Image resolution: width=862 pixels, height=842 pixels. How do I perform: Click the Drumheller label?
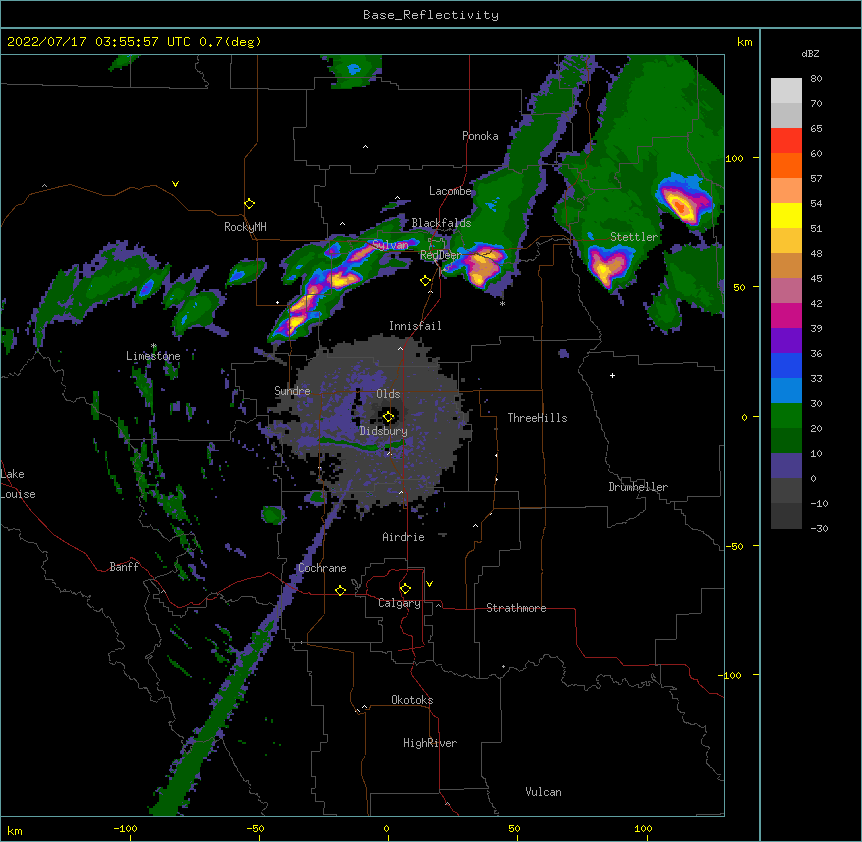[638, 487]
